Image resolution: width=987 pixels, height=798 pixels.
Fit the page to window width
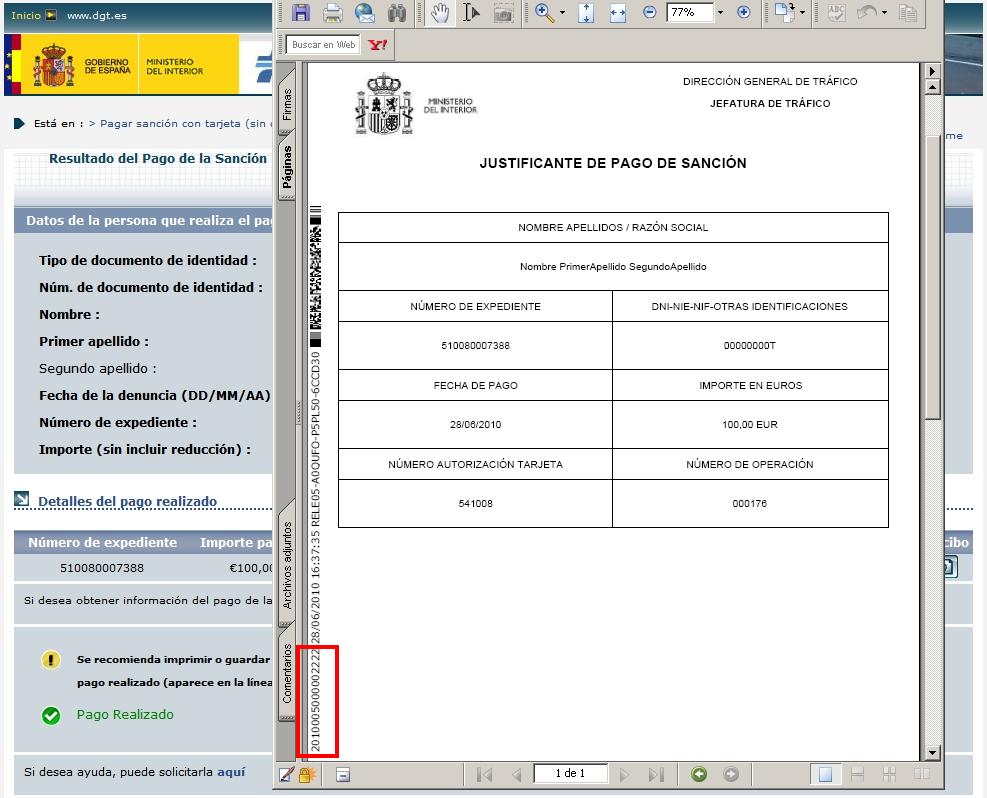(x=618, y=12)
